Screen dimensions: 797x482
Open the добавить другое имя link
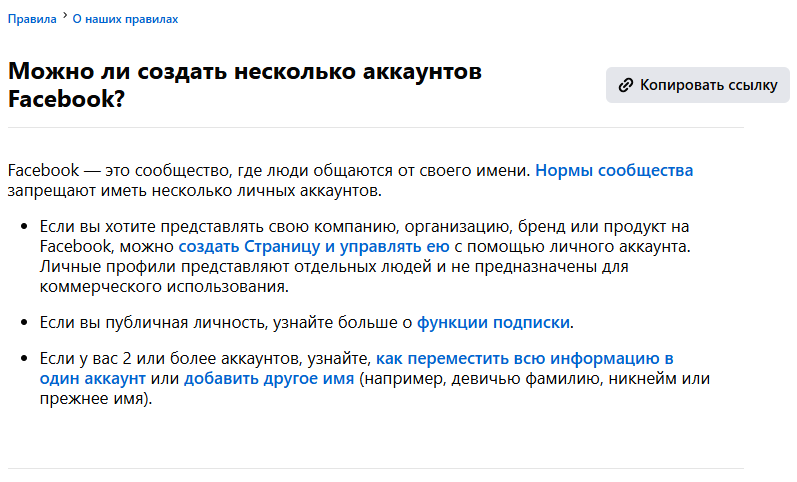[x=269, y=379]
